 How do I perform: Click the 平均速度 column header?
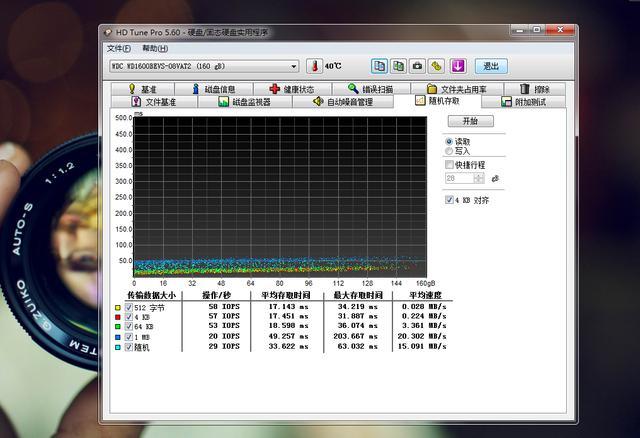(x=425, y=295)
